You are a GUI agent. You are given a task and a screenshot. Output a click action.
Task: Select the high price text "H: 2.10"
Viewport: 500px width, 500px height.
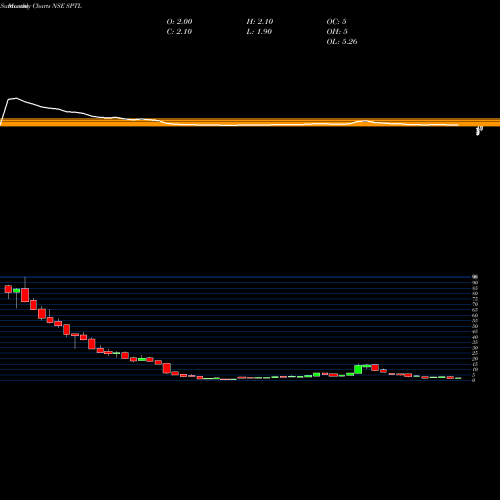tap(260, 21)
